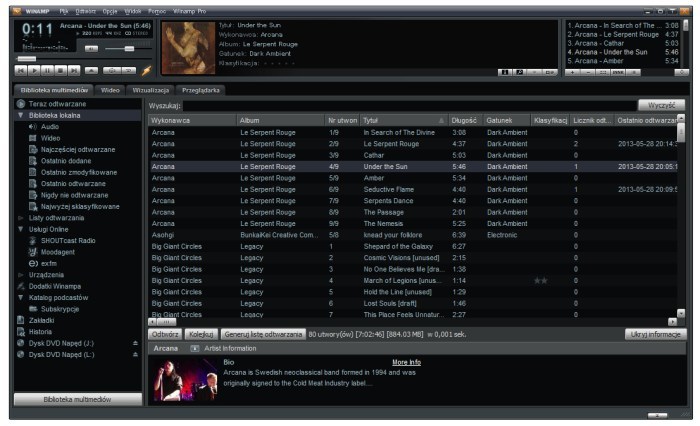Screen dimensions: 700x426
Task: Add files with the playlist plus button
Action: click(x=573, y=72)
